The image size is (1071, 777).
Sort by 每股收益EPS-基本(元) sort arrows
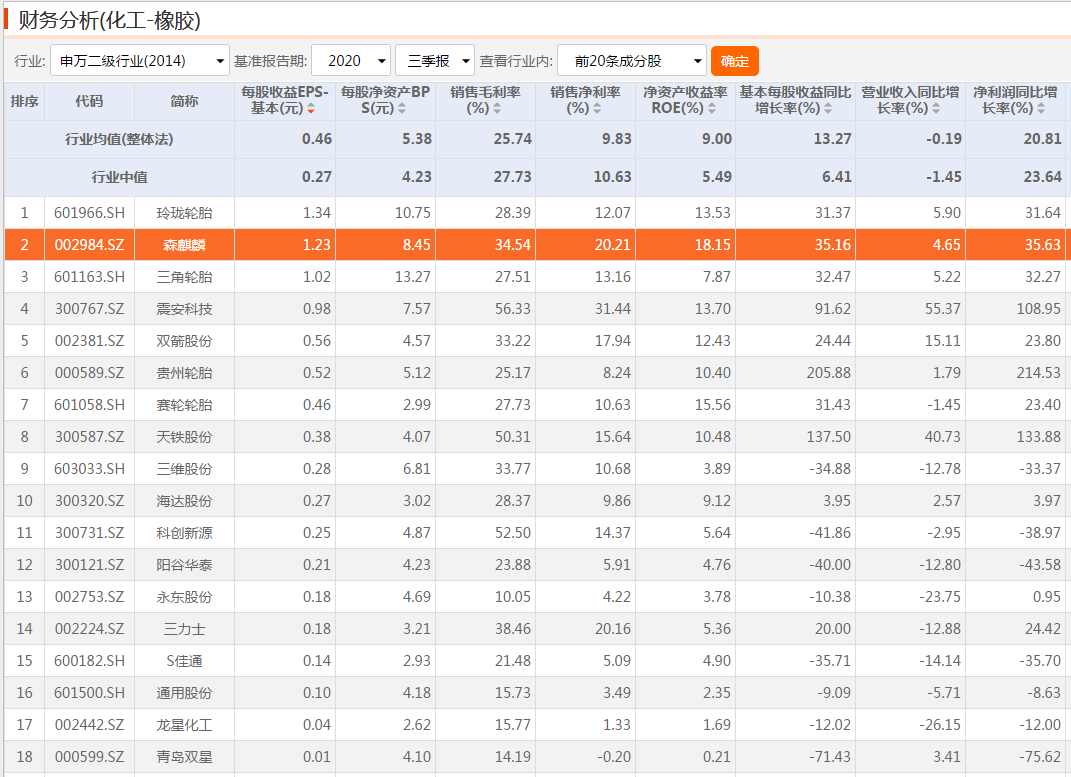click(311, 109)
